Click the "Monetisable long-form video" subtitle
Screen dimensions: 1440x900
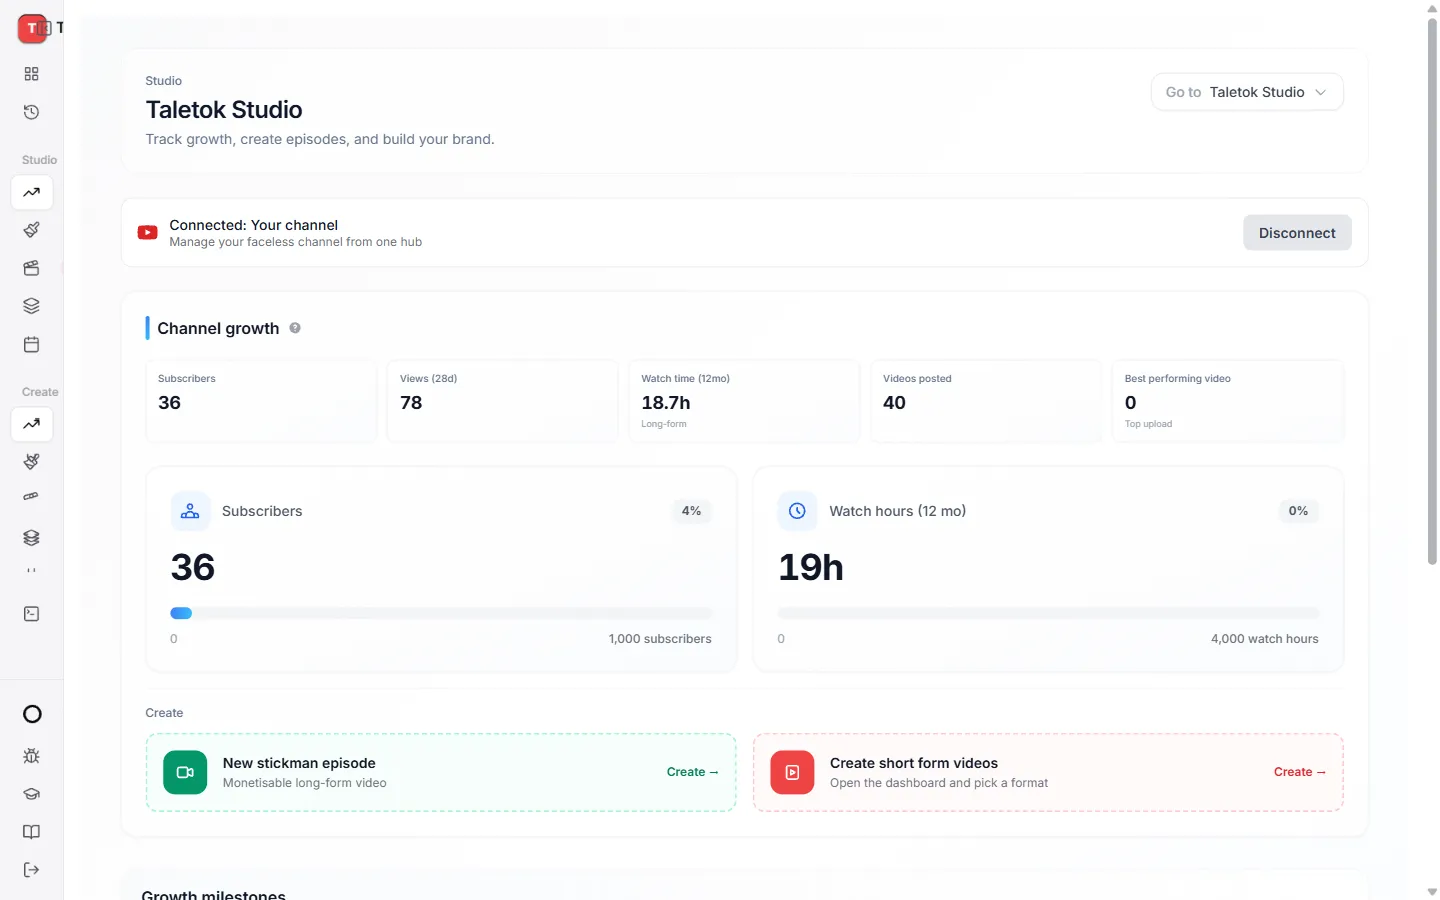pos(305,783)
